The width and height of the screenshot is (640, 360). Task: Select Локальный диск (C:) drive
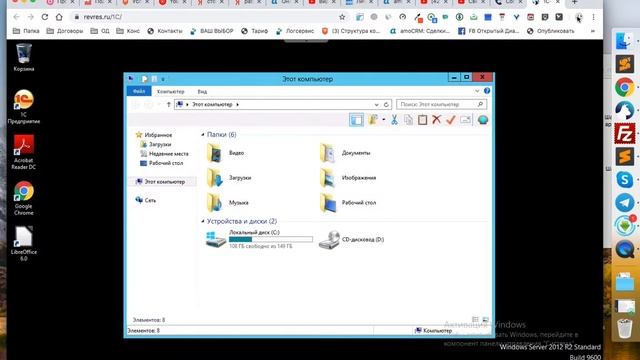pos(260,239)
